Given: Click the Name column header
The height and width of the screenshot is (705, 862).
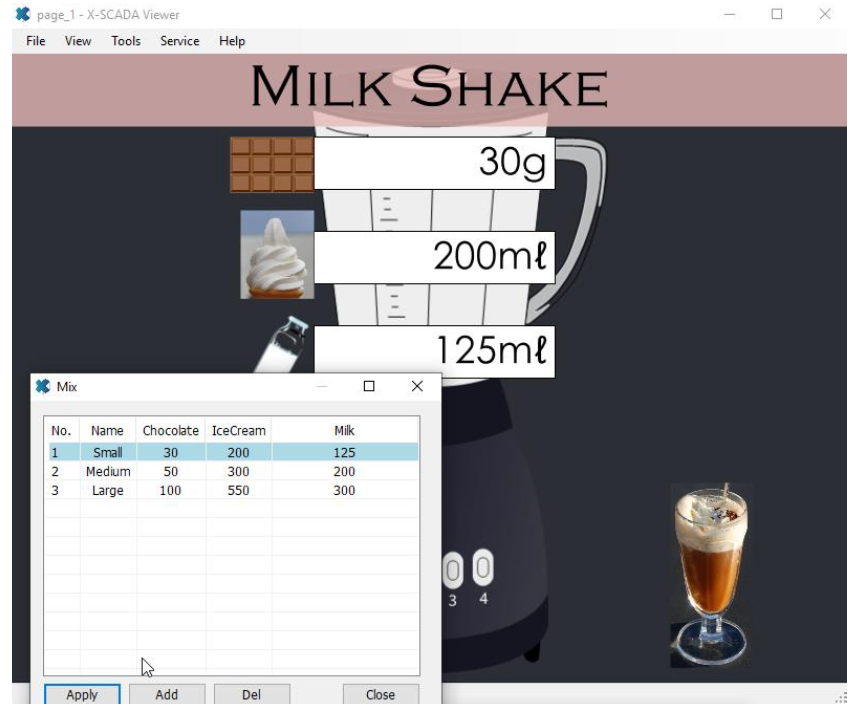Looking at the screenshot, I should click(x=108, y=431).
